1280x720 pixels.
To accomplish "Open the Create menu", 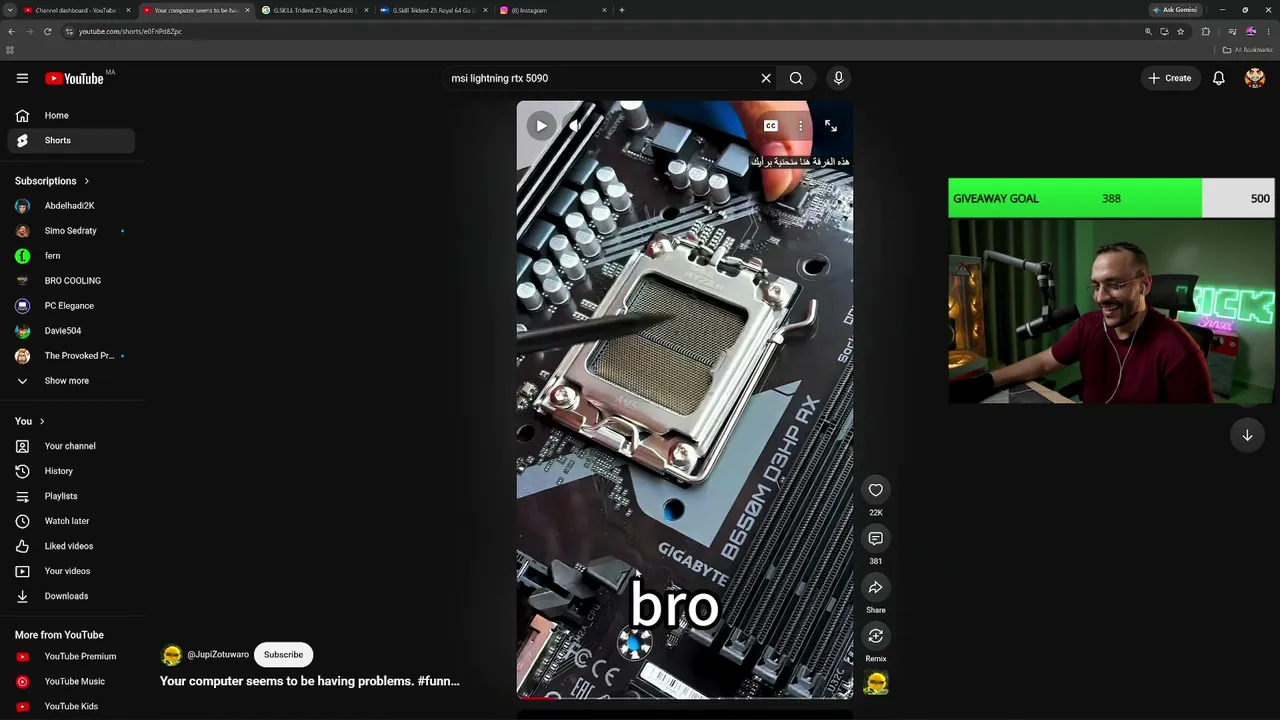I will (x=1170, y=78).
